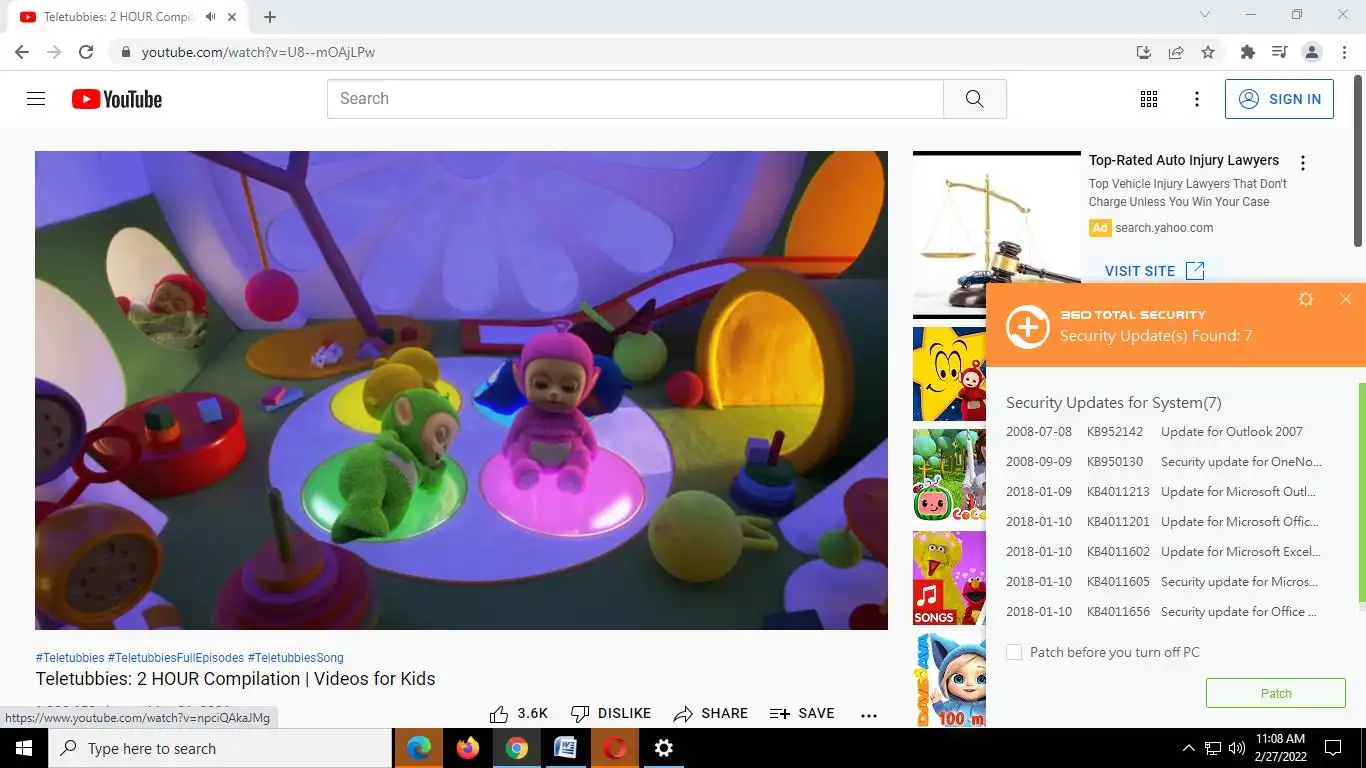Click the green Patch button
The height and width of the screenshot is (768, 1366).
tap(1275, 693)
